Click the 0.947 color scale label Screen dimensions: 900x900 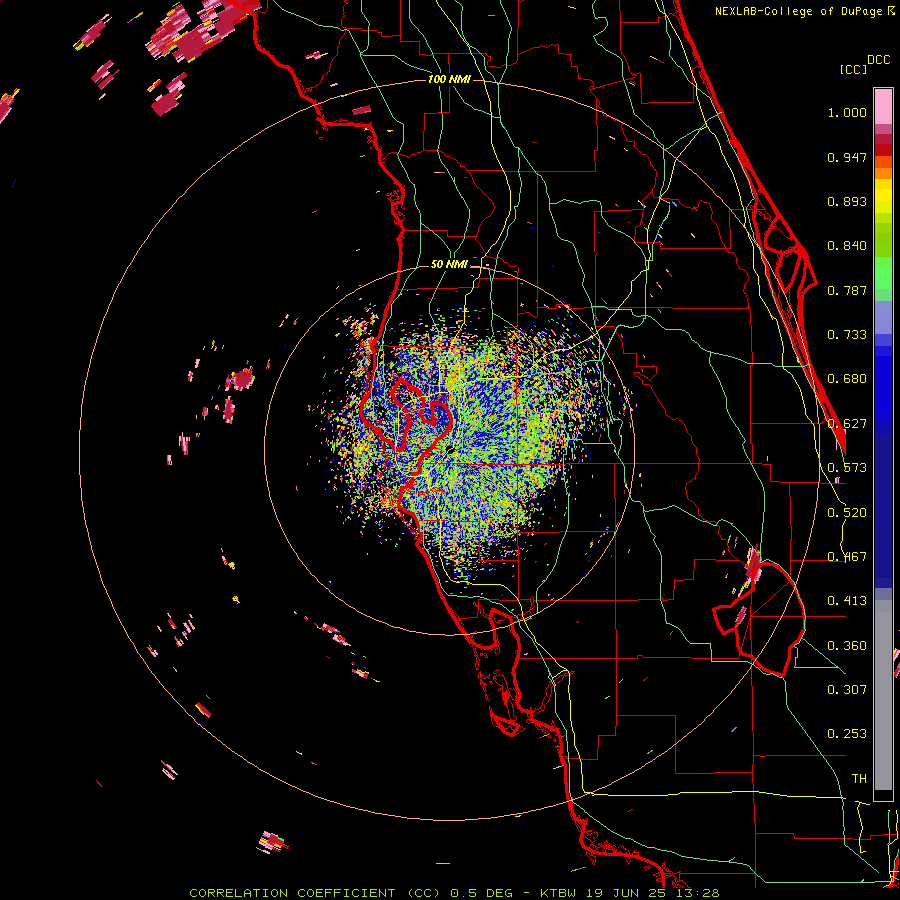(847, 157)
